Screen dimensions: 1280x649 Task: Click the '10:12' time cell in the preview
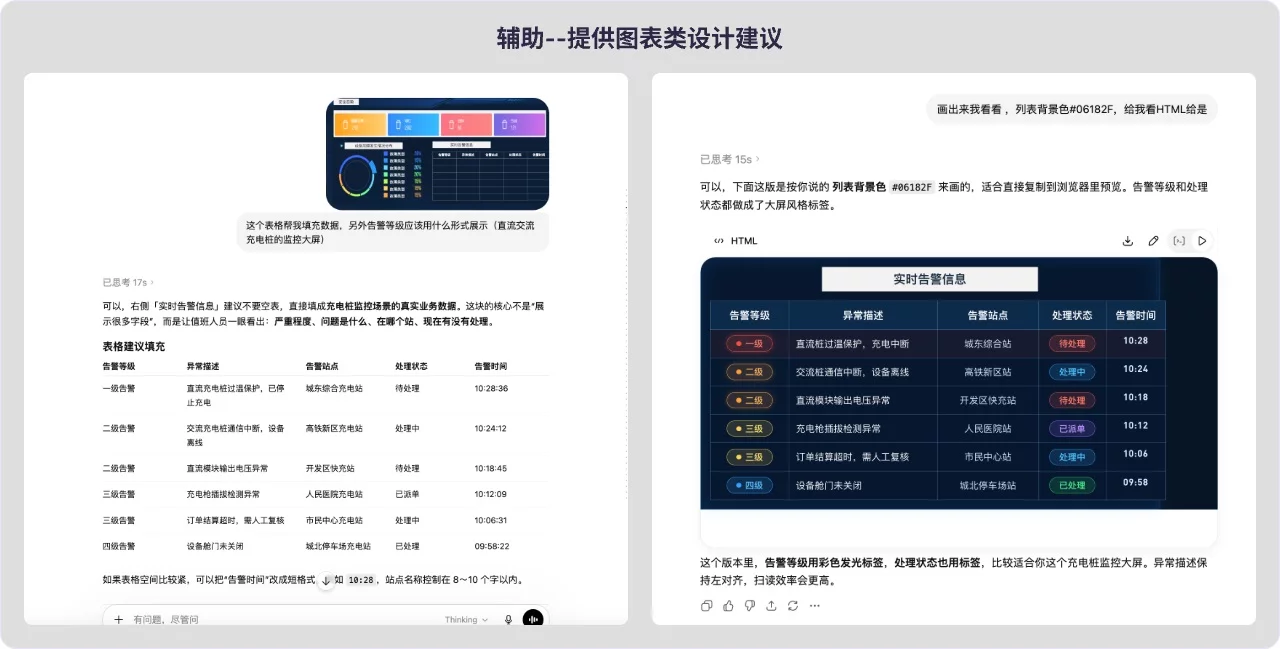pyautogui.click(x=1135, y=426)
